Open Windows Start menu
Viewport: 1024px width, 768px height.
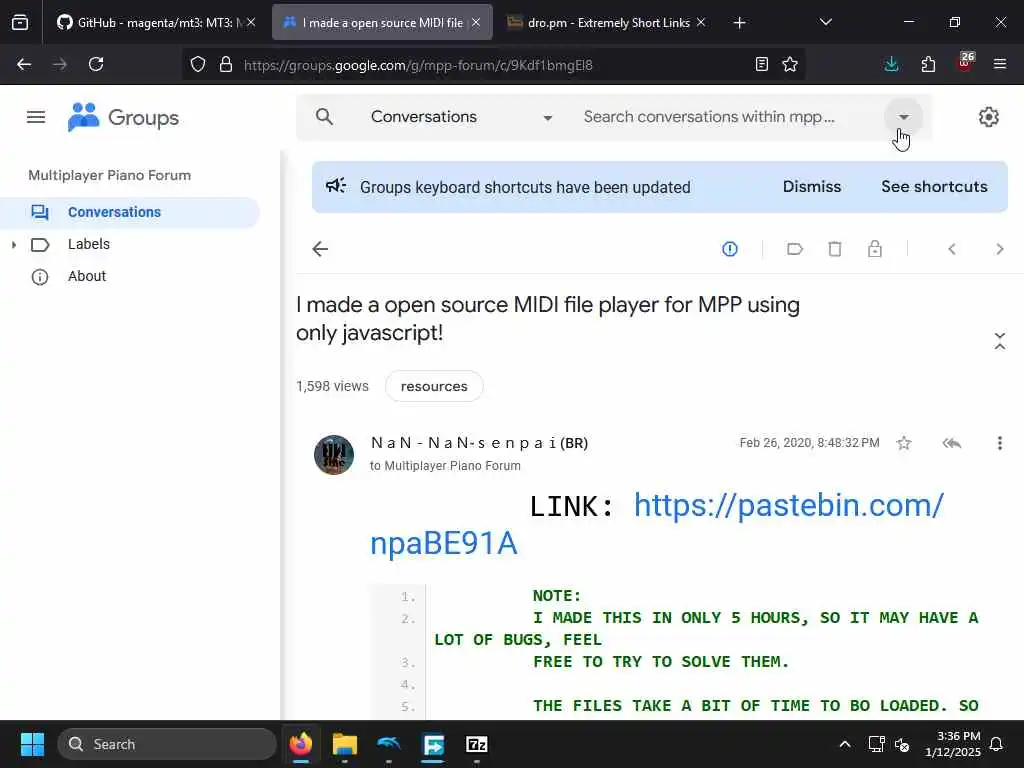tap(32, 744)
